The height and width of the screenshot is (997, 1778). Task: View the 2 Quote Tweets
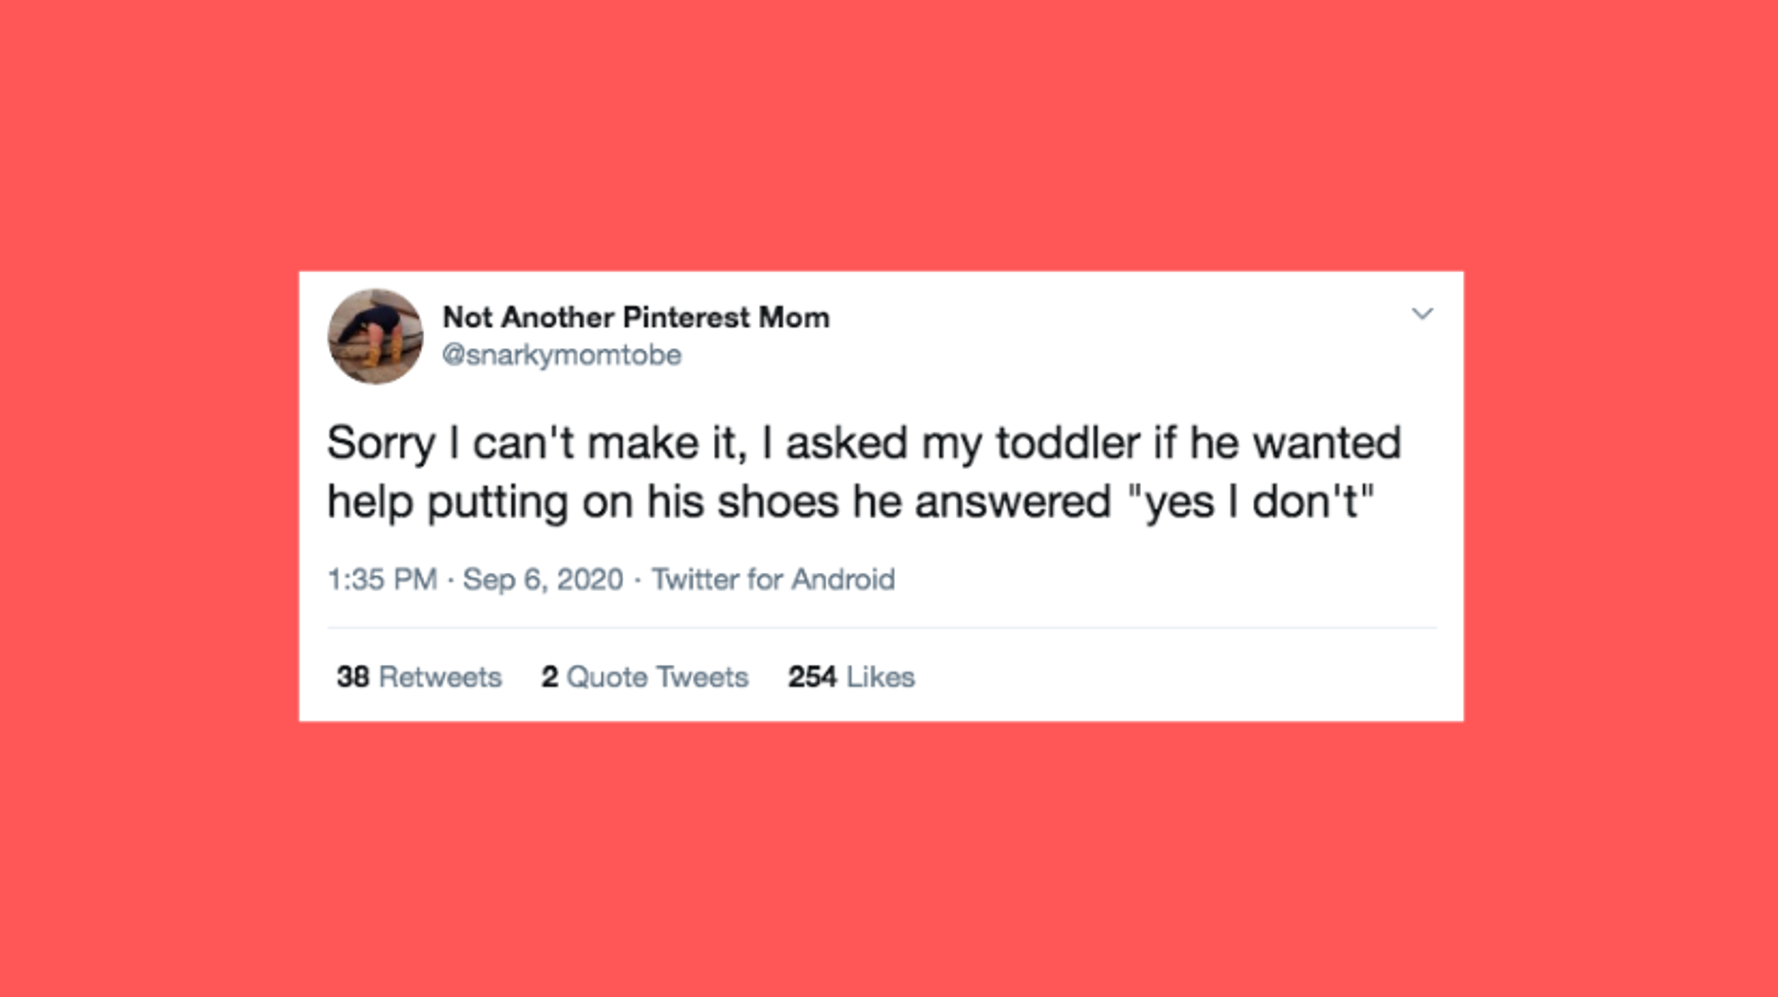point(645,677)
